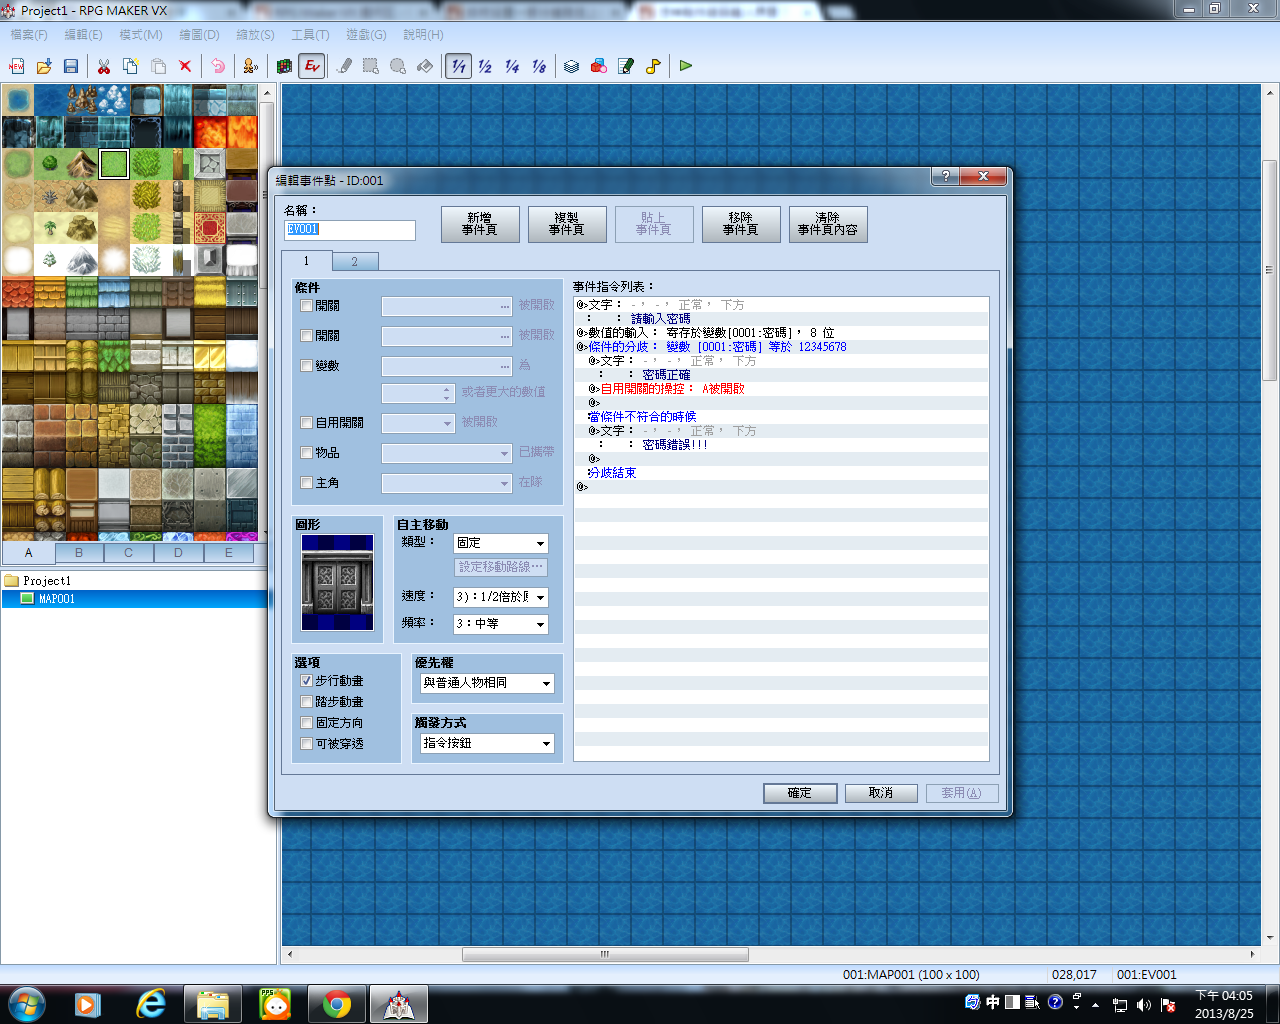
Task: Switch to Map editing mode icon
Action: [284, 66]
